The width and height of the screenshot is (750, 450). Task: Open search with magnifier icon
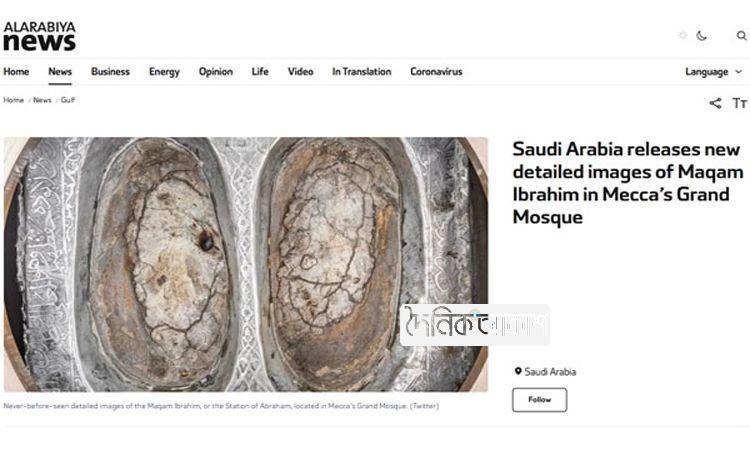[741, 35]
